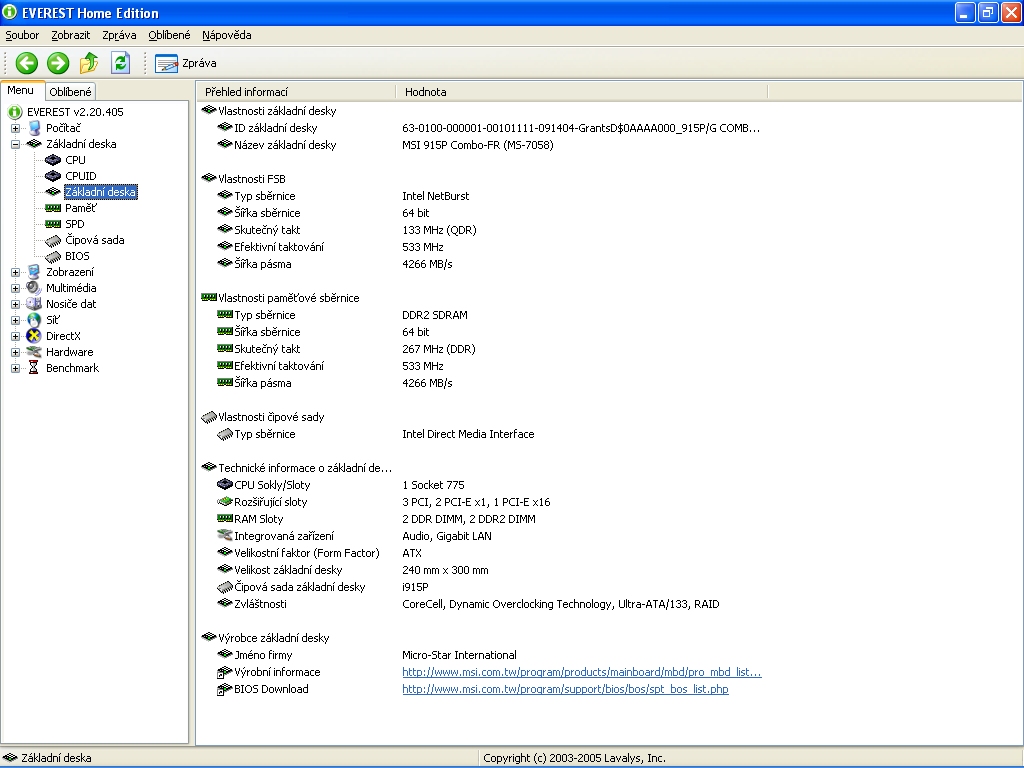Click the green Back arrow toolbar icon
This screenshot has height=768, width=1024.
(x=27, y=63)
